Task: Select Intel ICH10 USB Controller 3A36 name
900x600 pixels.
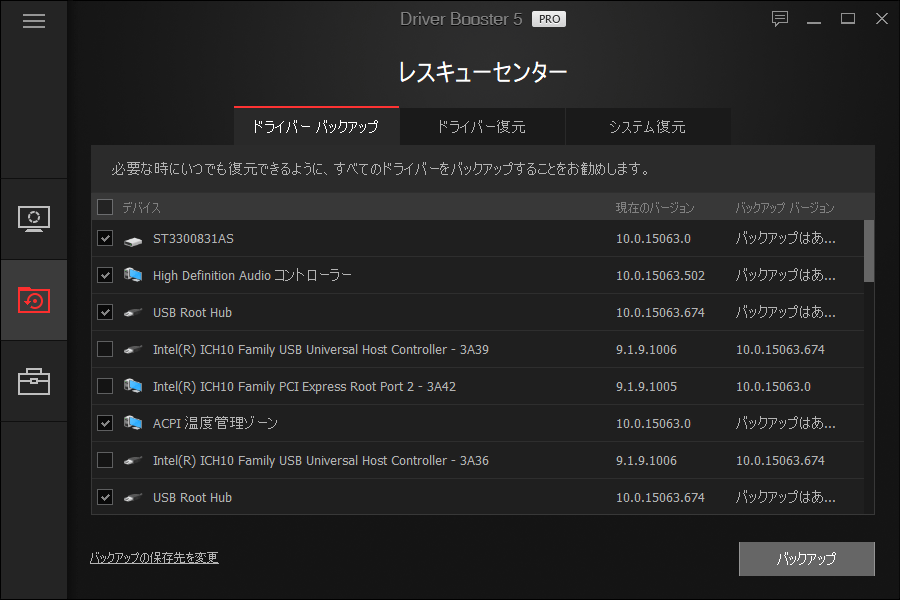Action: 321,460
